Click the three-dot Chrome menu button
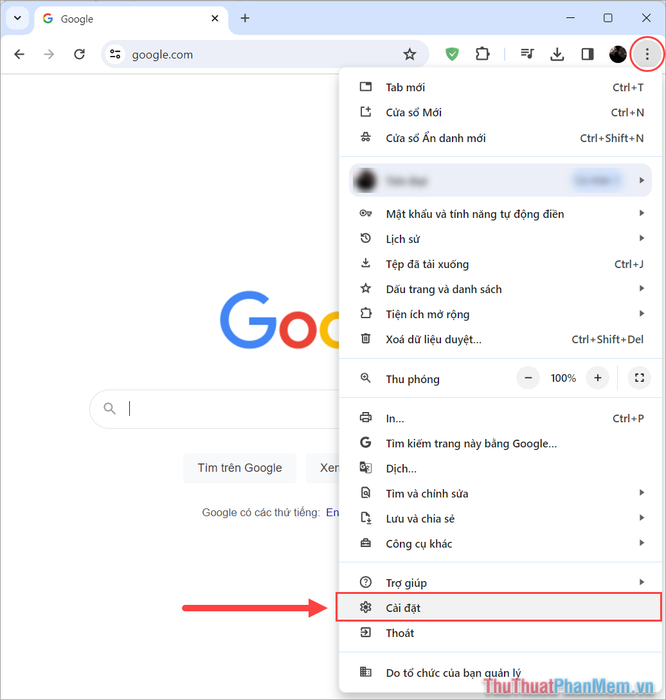 click(647, 54)
